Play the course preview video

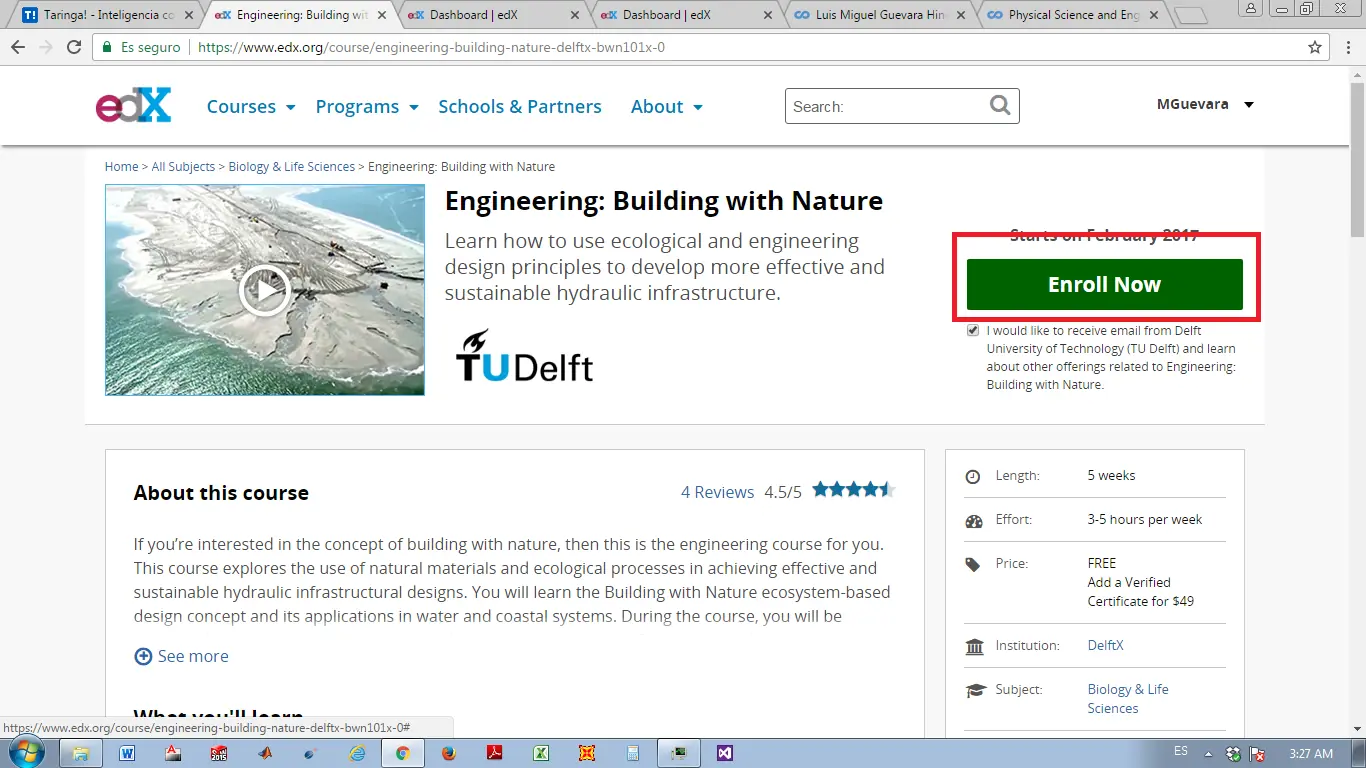[264, 291]
